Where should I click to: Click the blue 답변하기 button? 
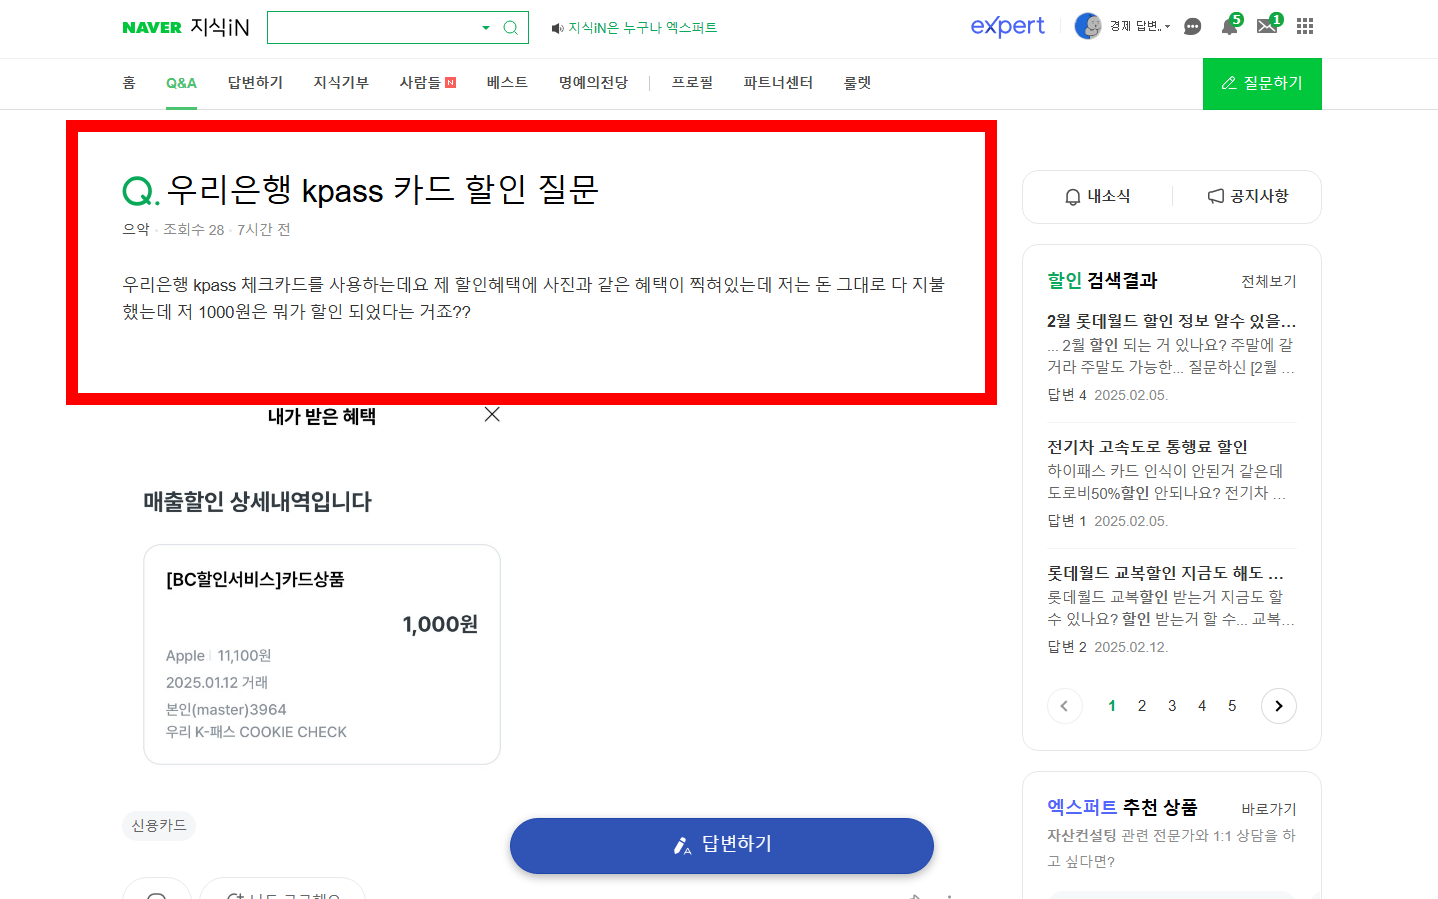[x=722, y=846]
